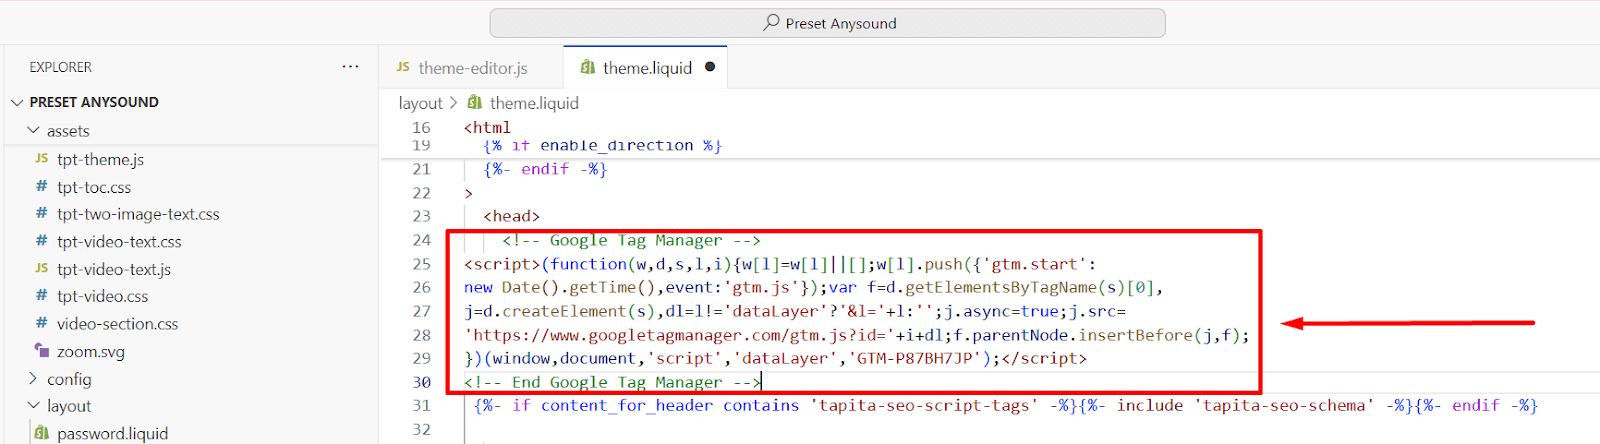Viewport: 1600px width, 444px height.
Task: Click the search magnifier icon in title bar
Action: click(771, 22)
